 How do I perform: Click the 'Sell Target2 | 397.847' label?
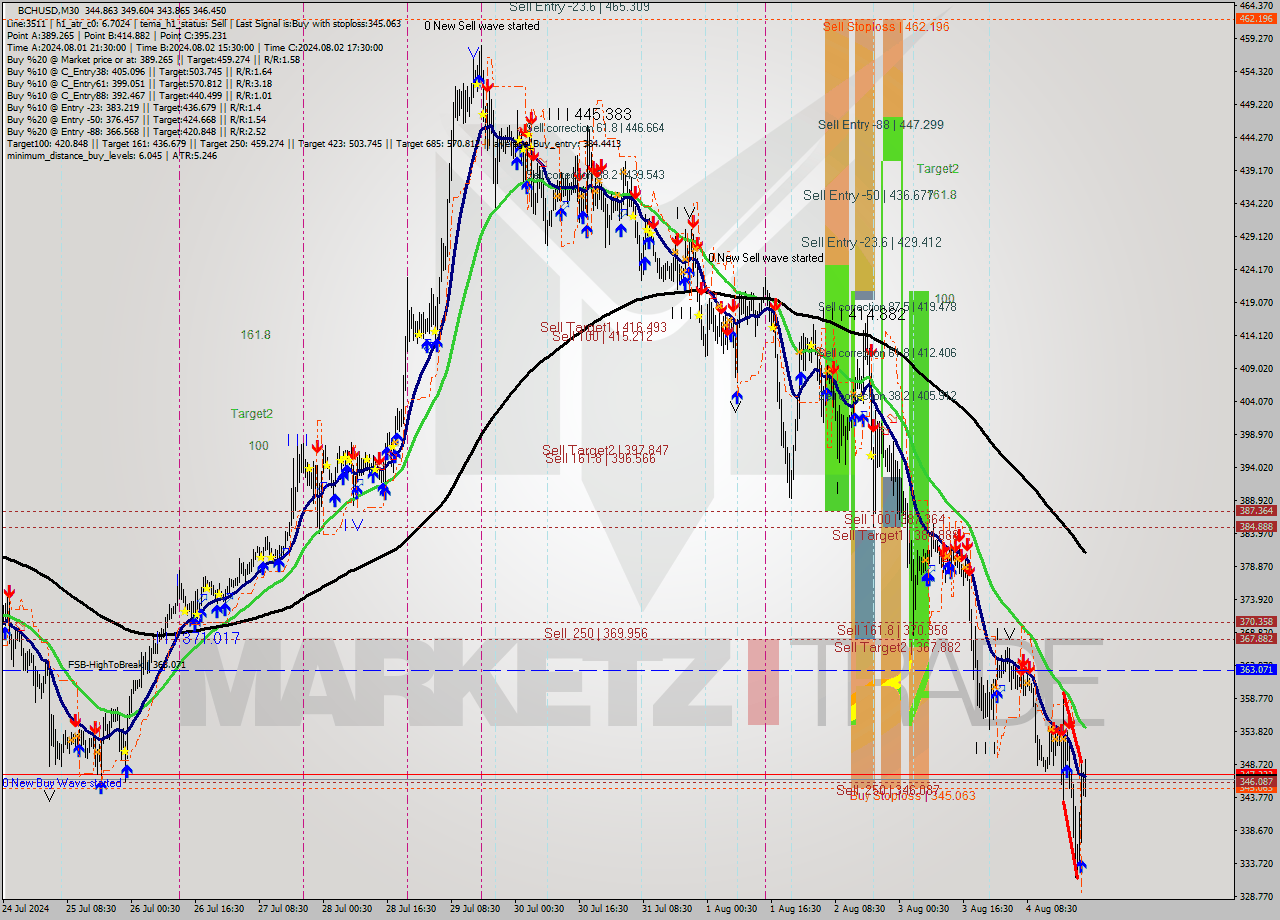605,450
